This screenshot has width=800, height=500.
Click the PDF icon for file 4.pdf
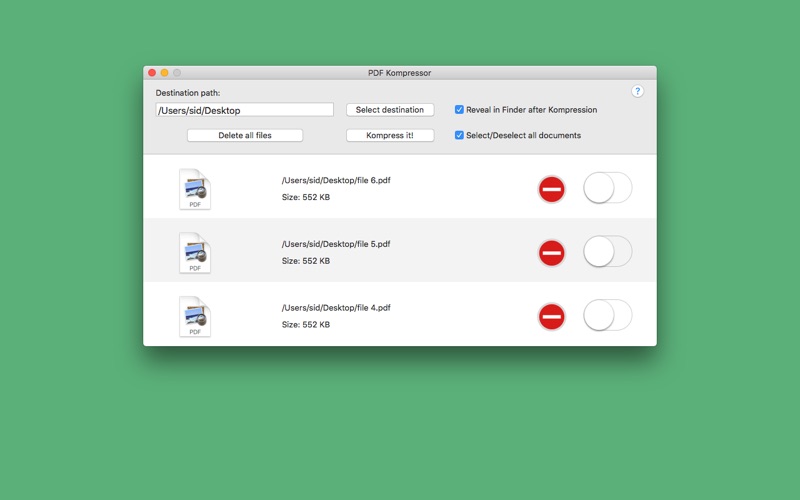point(194,316)
